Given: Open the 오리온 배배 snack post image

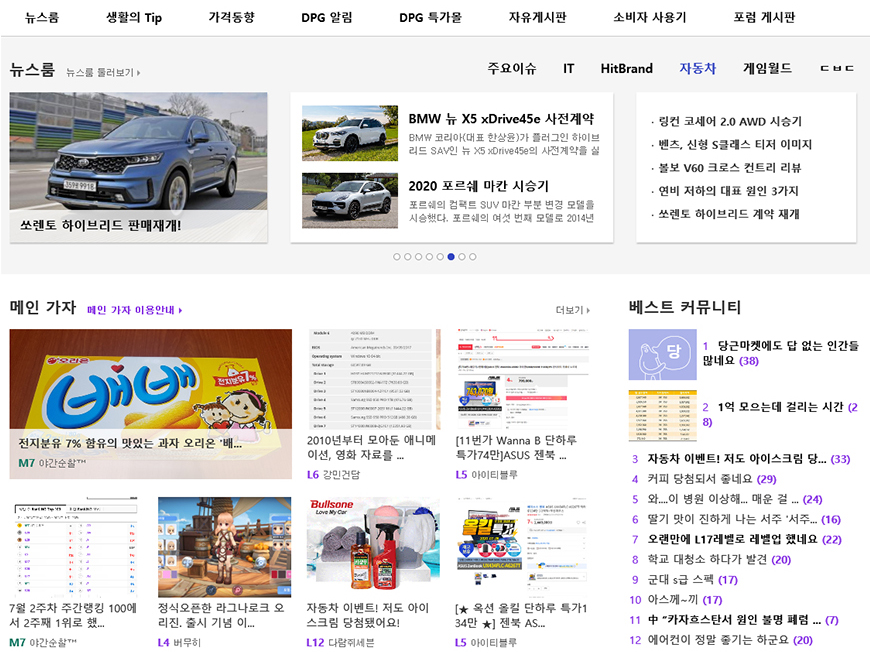Looking at the screenshot, I should coord(150,404).
